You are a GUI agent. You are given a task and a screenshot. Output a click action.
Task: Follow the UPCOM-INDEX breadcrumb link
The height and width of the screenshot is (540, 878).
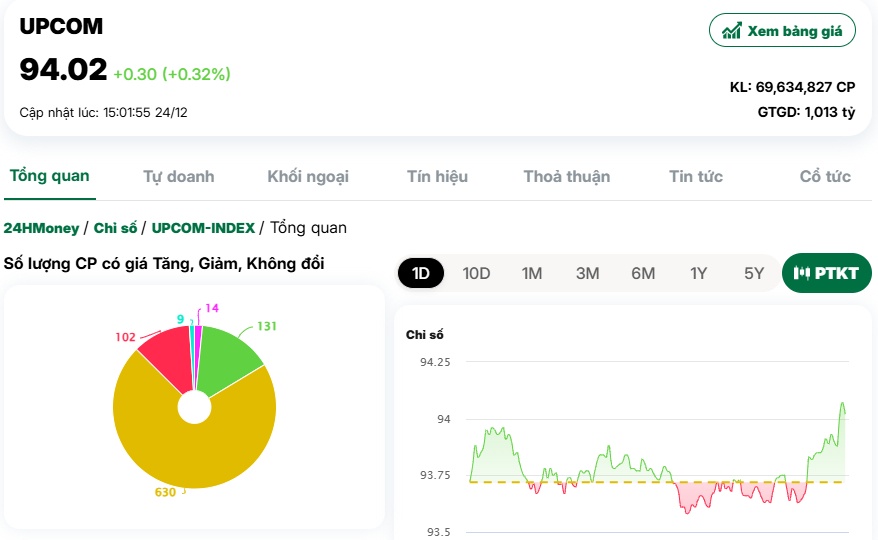203,228
